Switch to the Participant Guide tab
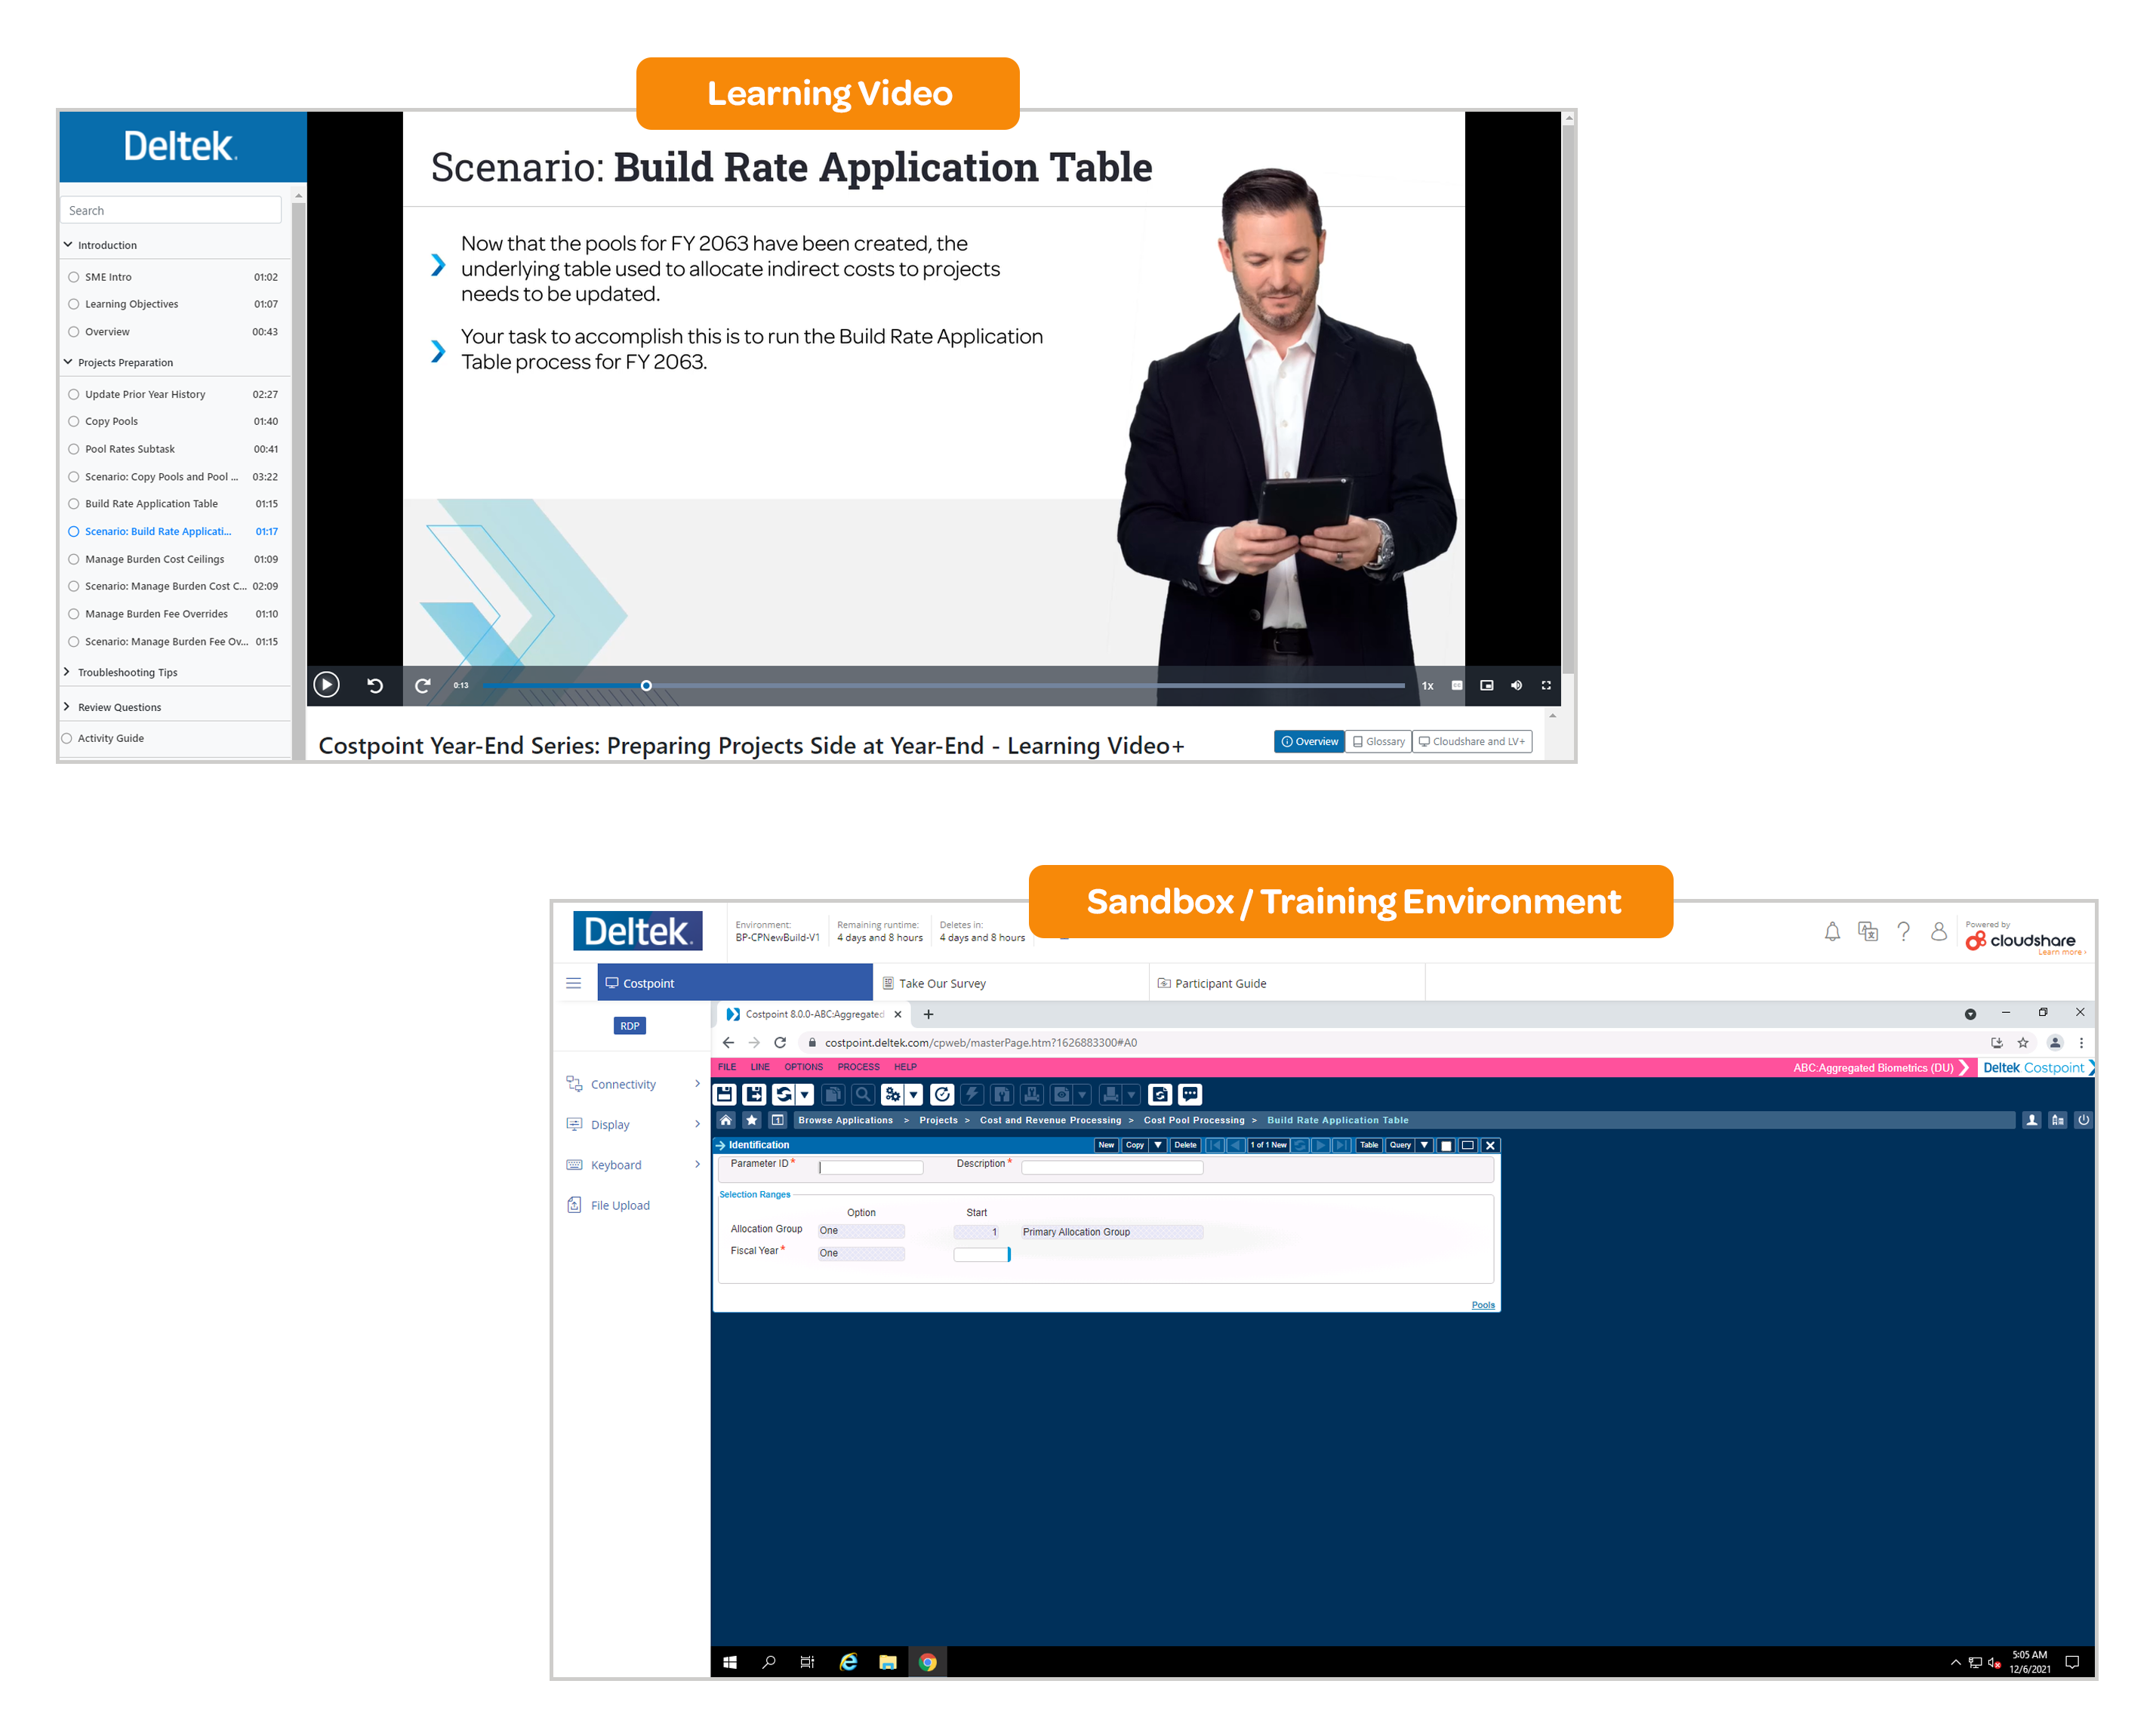This screenshot has height=1730, width=2156. coord(1220,984)
